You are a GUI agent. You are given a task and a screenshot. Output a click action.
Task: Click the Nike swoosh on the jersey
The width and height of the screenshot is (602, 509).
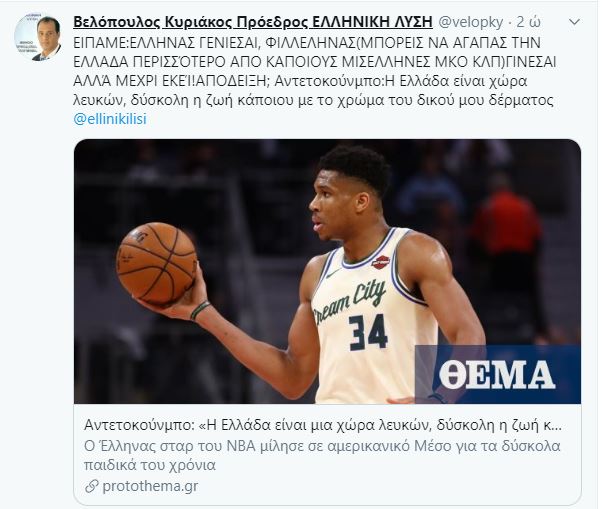tap(332, 273)
